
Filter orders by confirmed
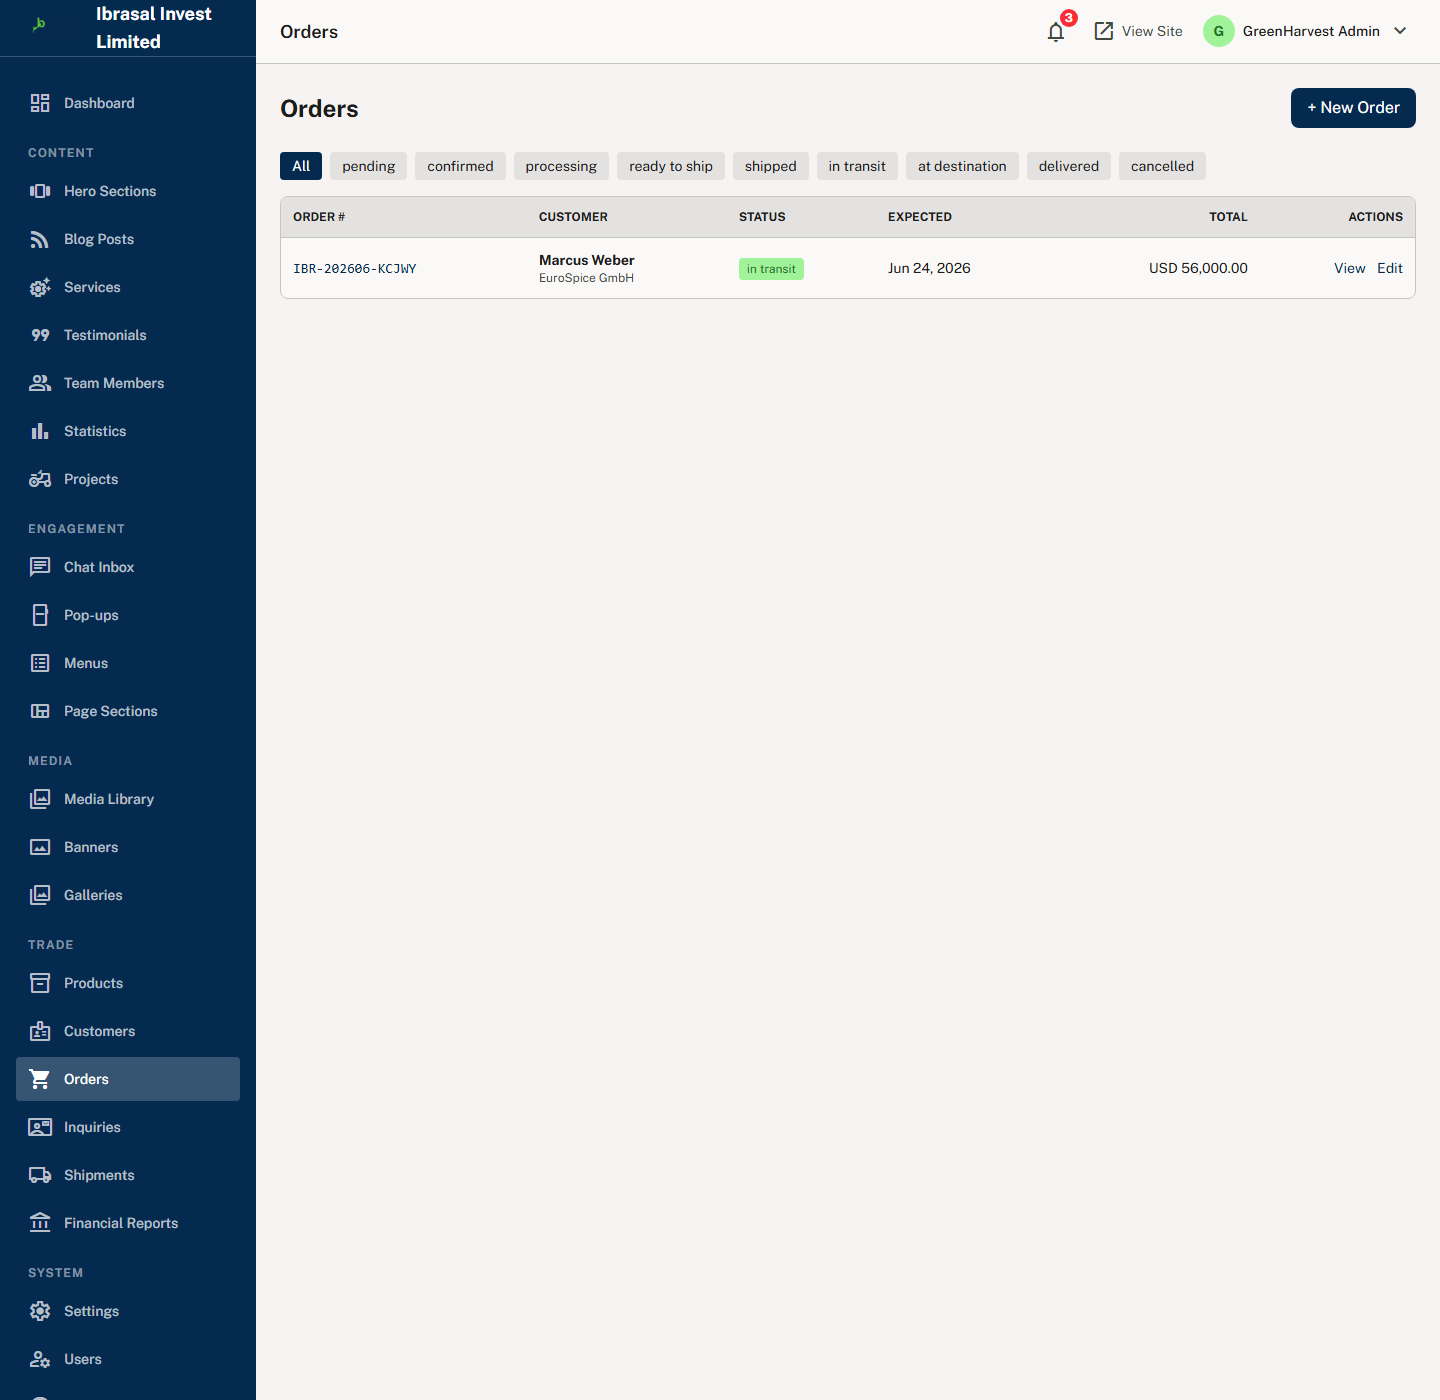pyautogui.click(x=460, y=166)
